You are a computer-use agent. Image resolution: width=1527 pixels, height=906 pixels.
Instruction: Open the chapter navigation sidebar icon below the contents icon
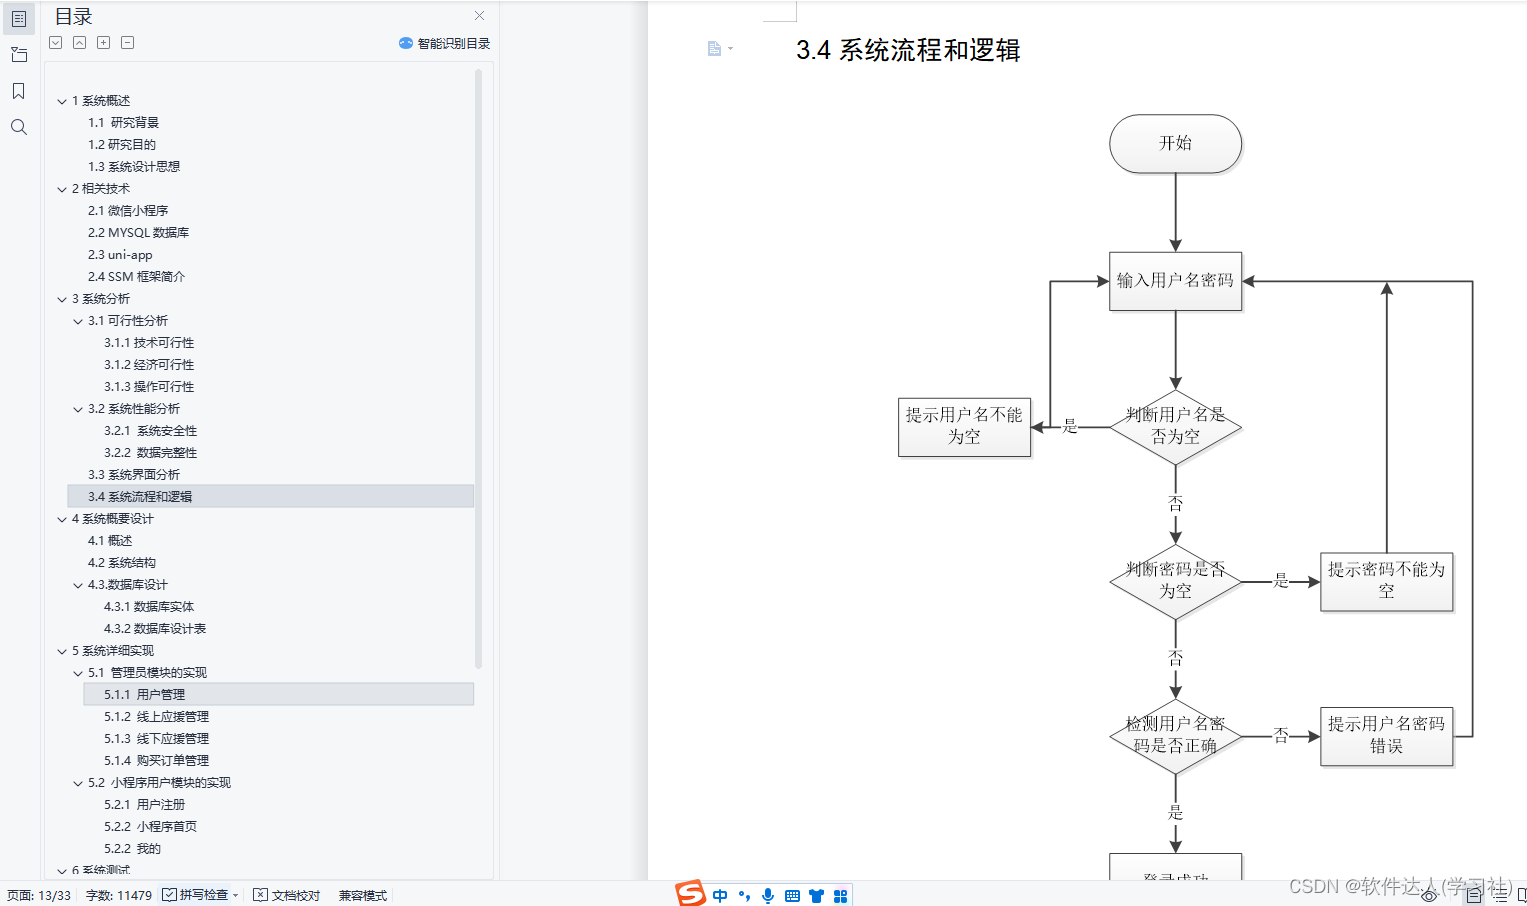tap(19, 55)
